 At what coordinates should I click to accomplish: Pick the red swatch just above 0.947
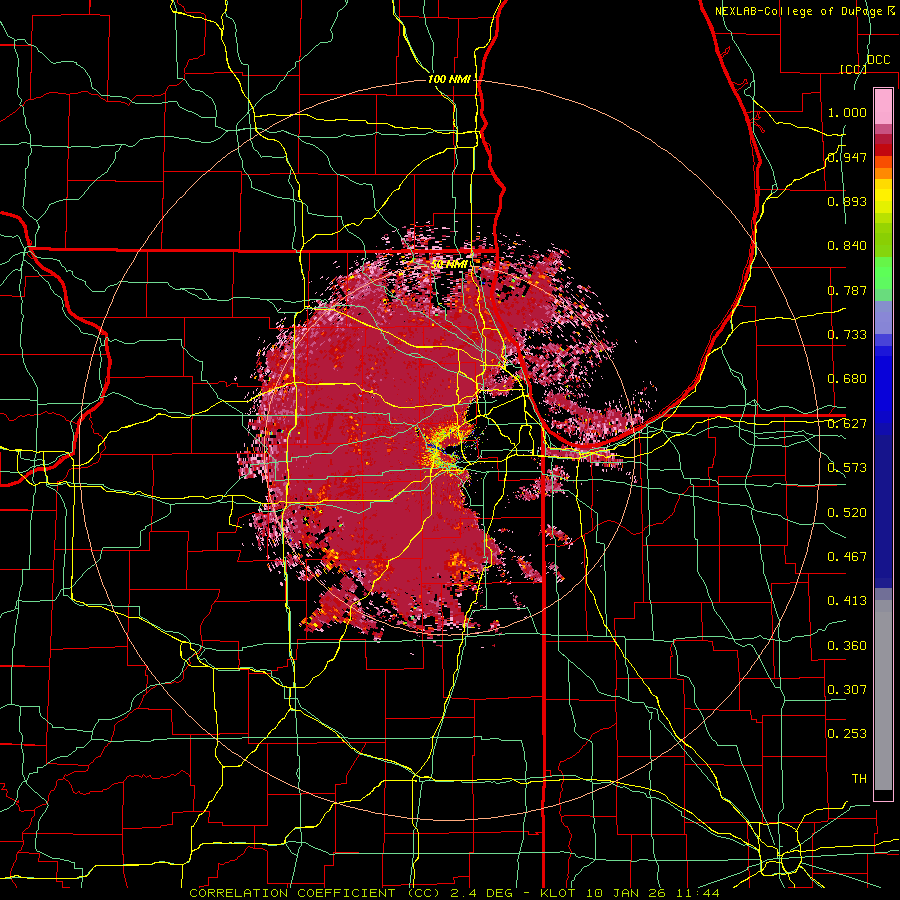click(883, 150)
